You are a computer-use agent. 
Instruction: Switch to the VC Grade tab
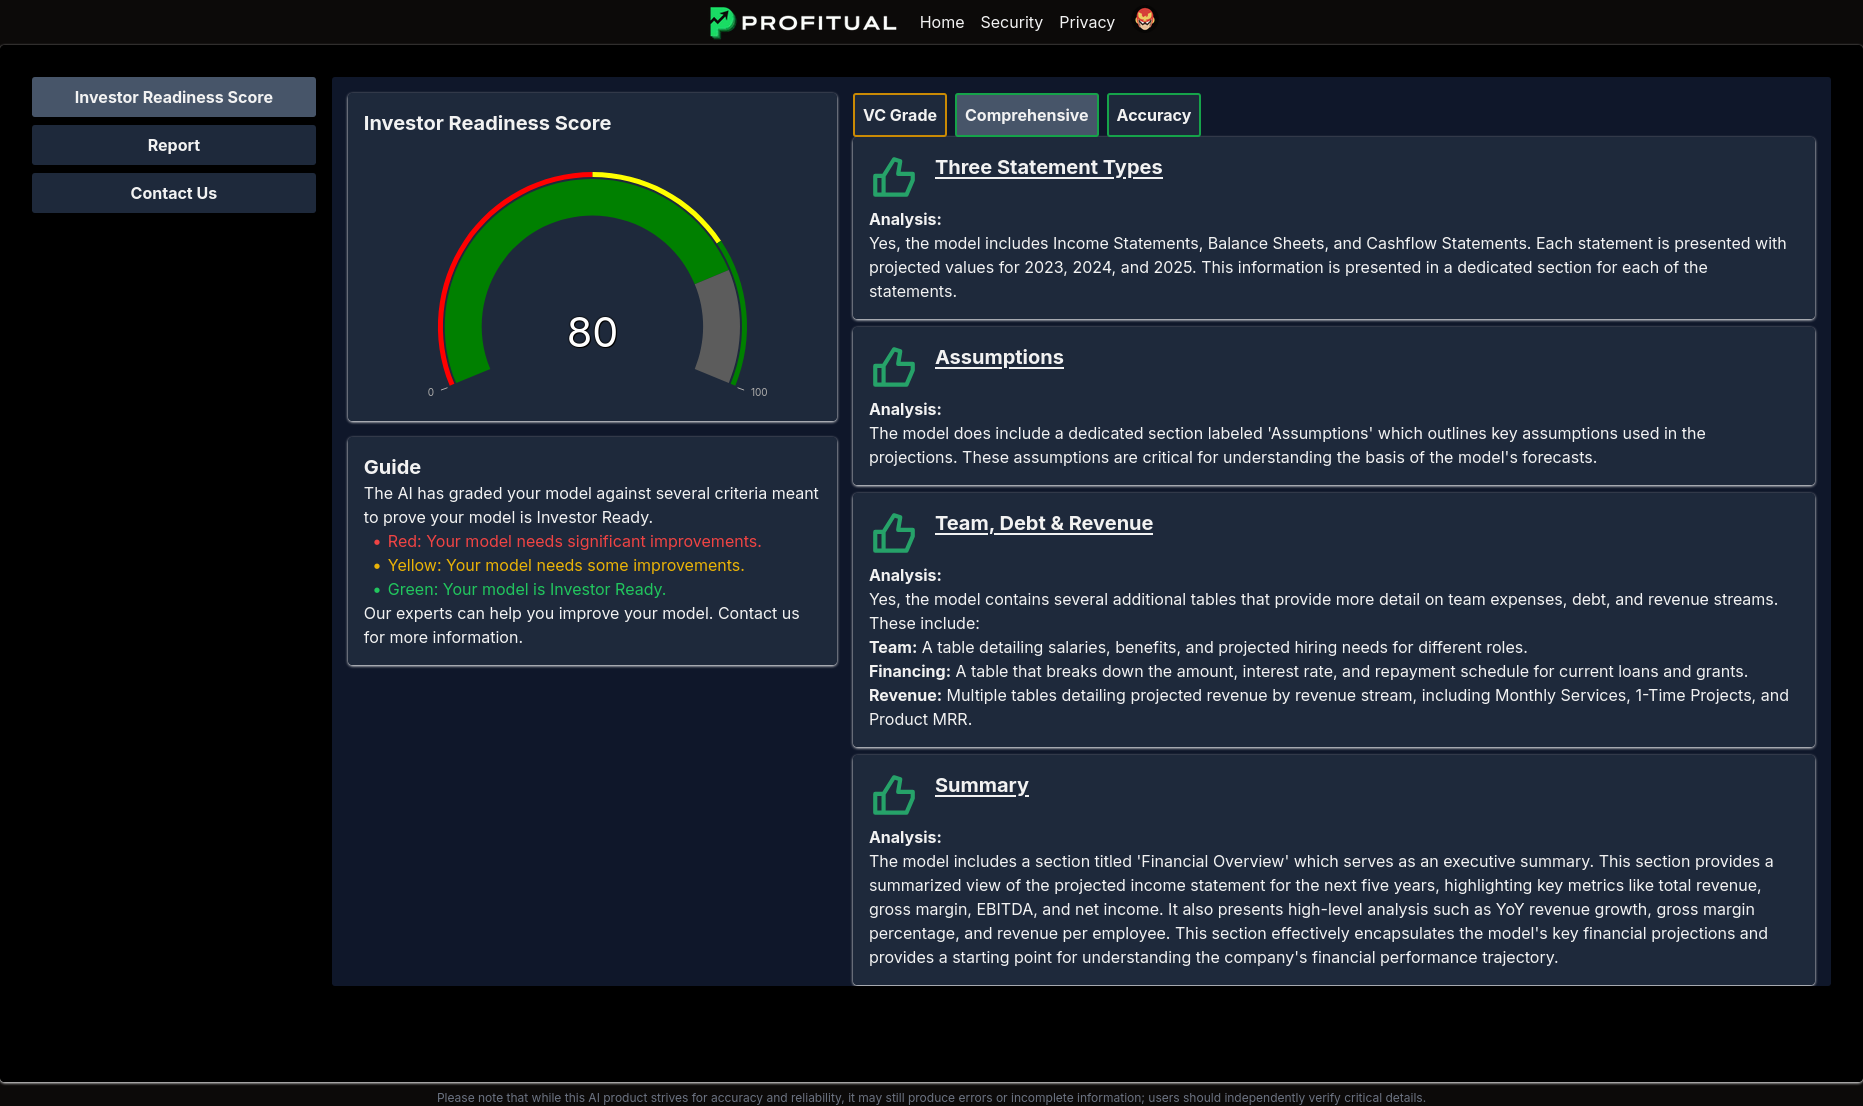click(x=900, y=115)
